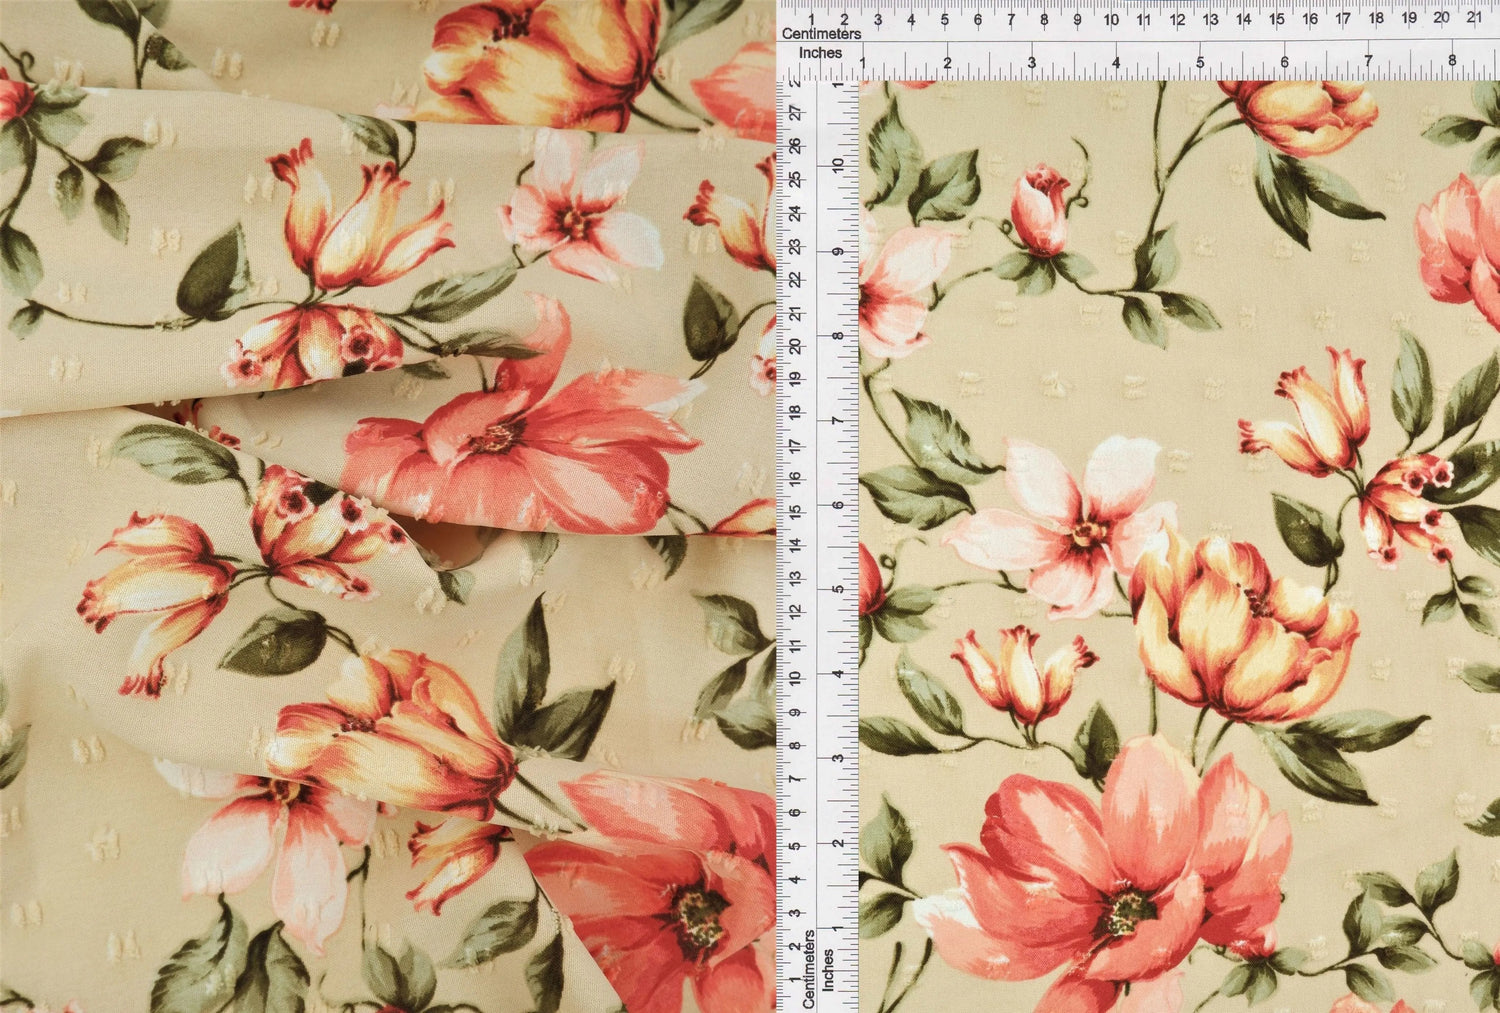Image resolution: width=1500 pixels, height=1013 pixels.
Task: Click the 'Inches' label on the top ruler
Action: pos(820,53)
